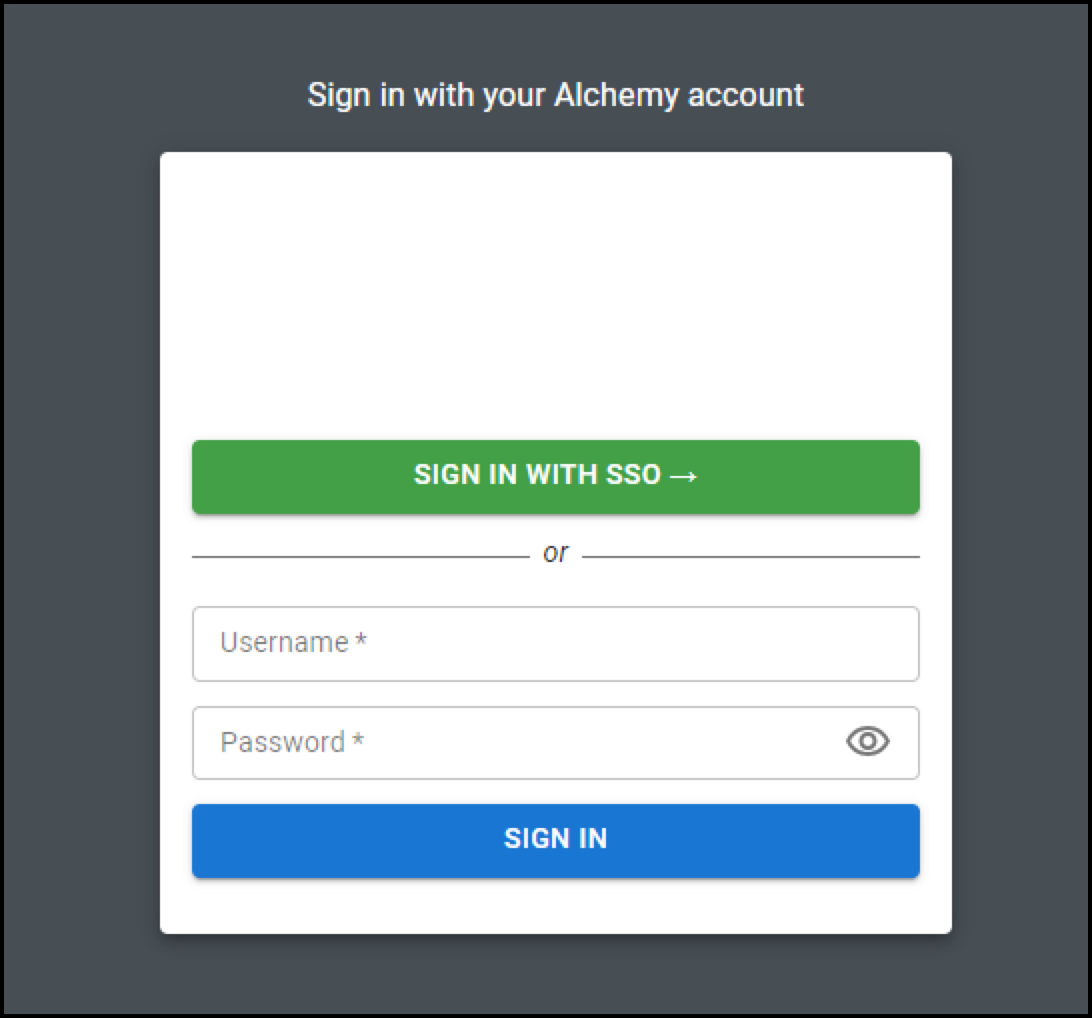Show password using the eye icon
The image size is (1092, 1018).
click(x=867, y=741)
